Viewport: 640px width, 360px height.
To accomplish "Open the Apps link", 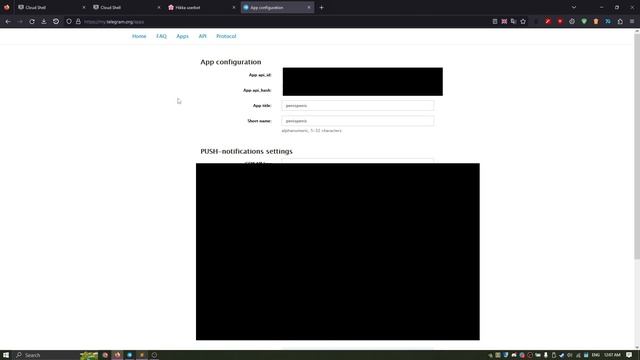I will coord(182,36).
